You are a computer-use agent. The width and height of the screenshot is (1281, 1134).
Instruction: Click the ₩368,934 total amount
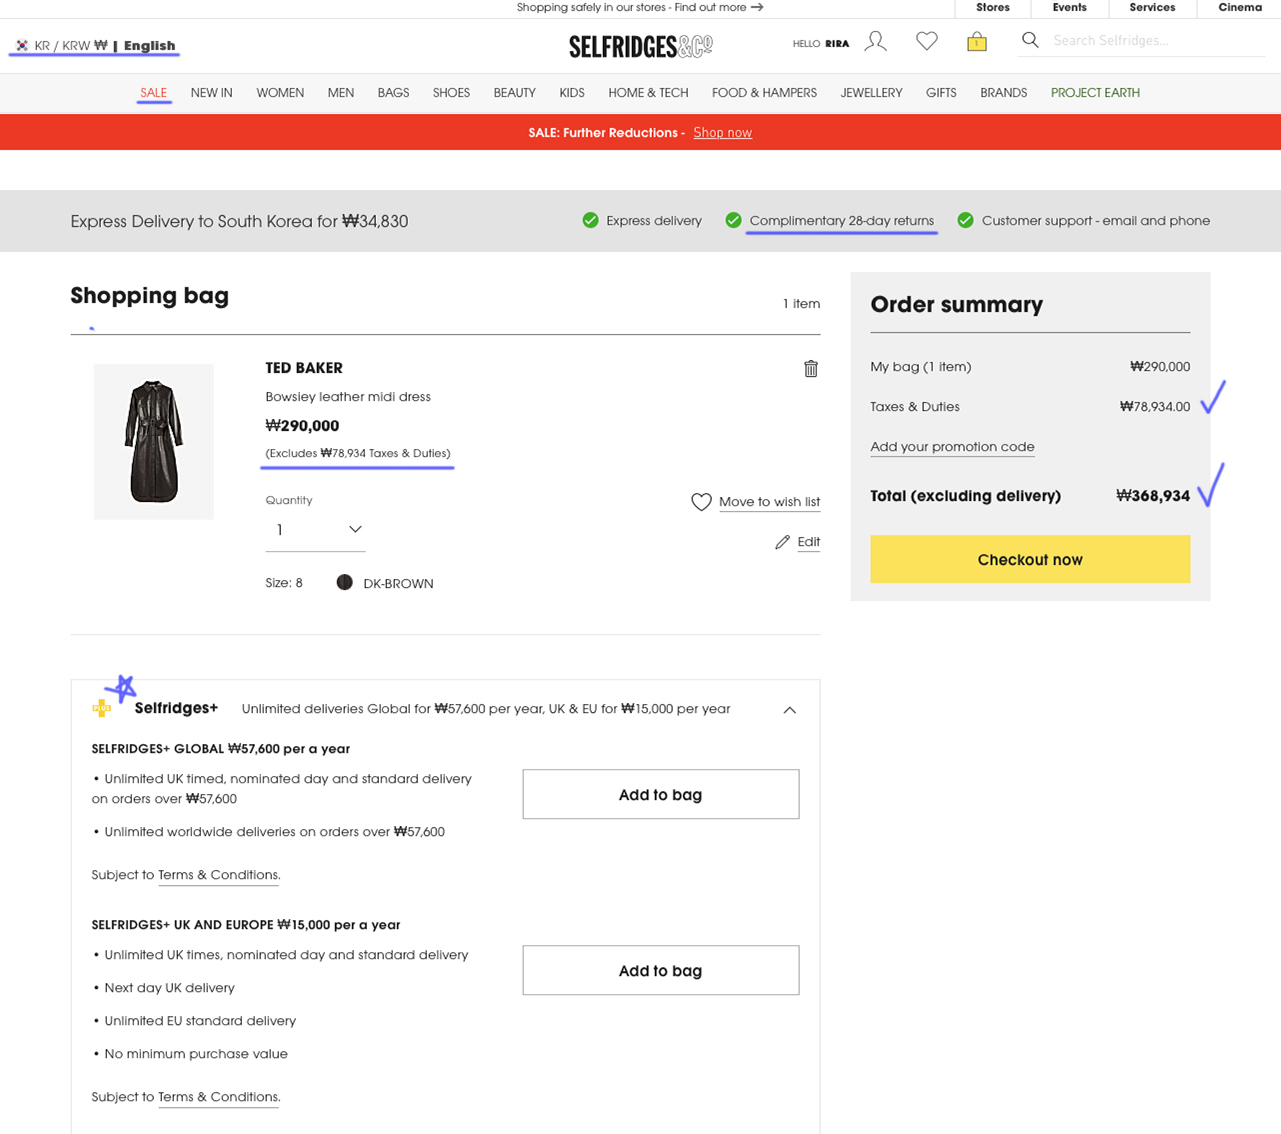(x=1153, y=496)
